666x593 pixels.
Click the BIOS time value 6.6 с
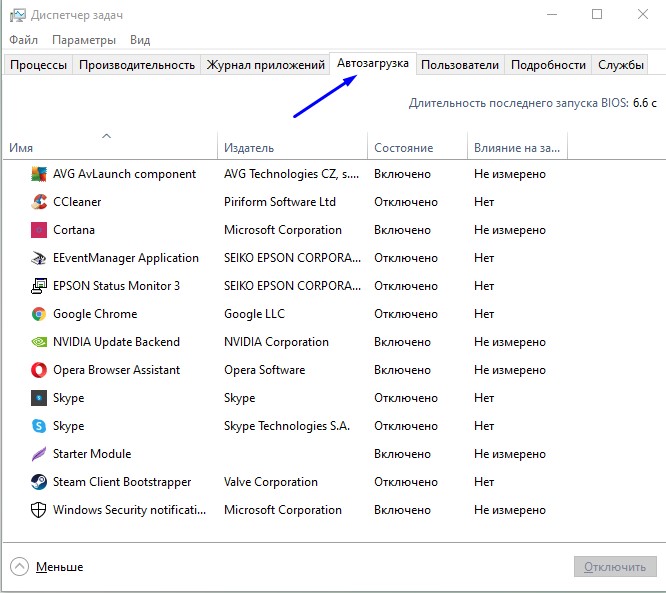pyautogui.click(x=645, y=103)
